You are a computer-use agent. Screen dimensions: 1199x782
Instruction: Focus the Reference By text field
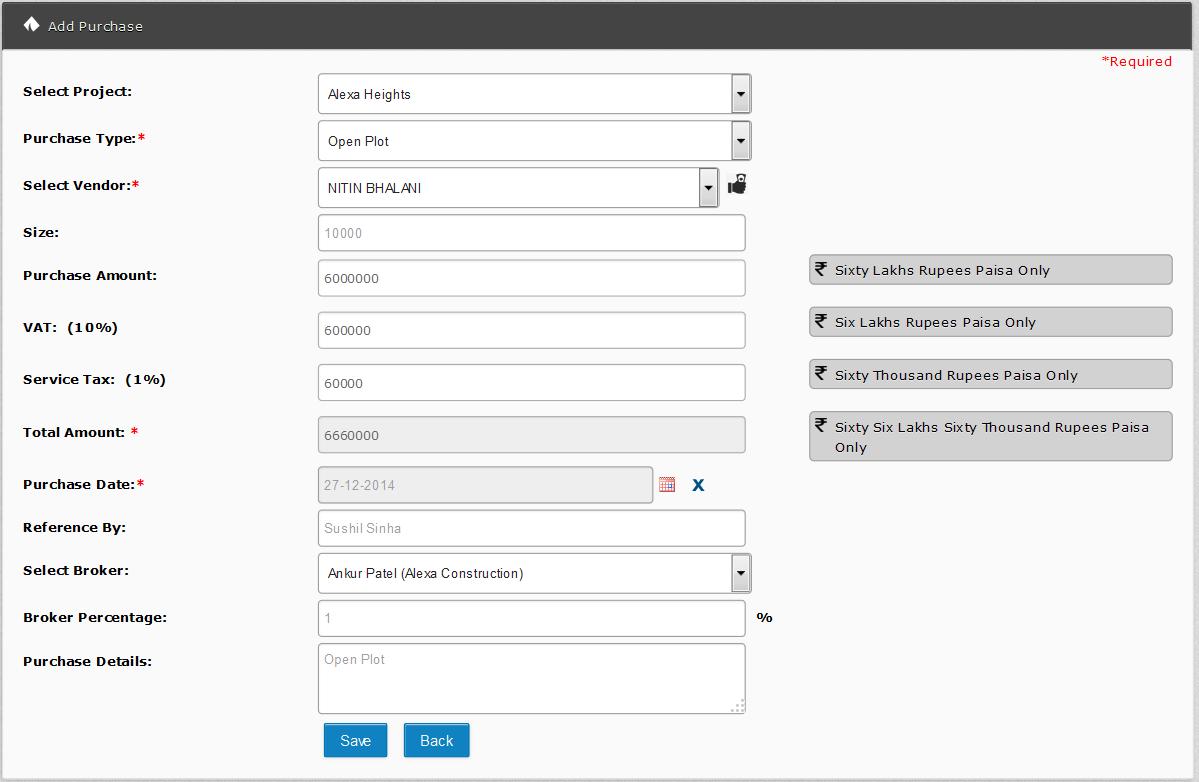click(x=531, y=528)
